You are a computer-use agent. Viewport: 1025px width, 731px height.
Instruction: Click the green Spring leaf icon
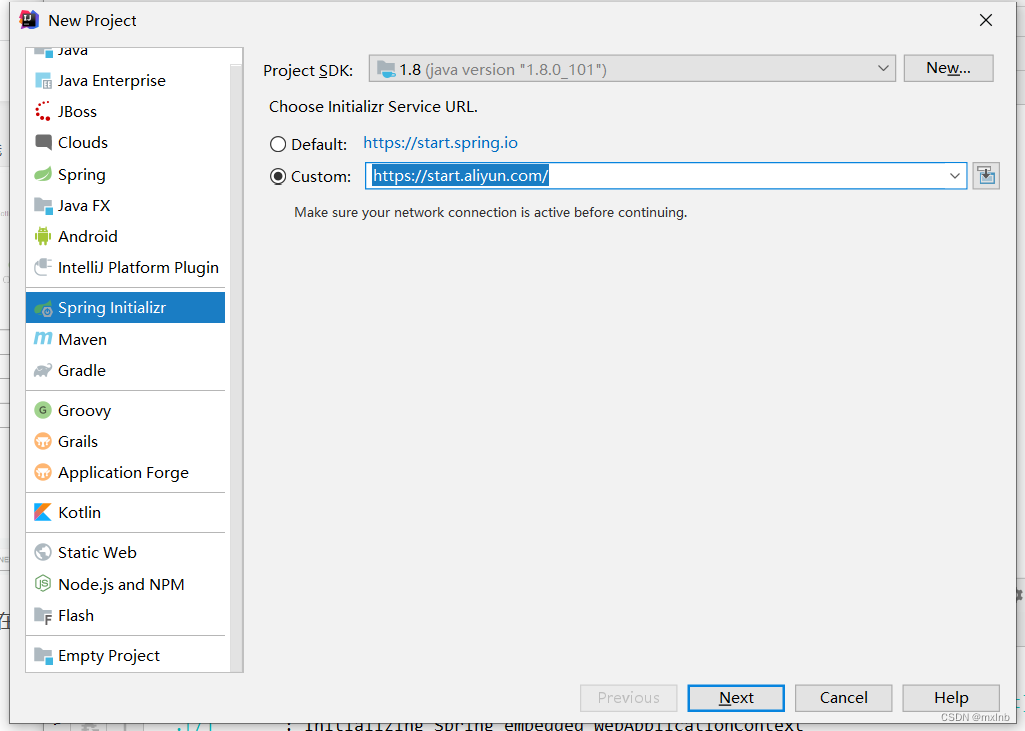pyautogui.click(x=43, y=174)
